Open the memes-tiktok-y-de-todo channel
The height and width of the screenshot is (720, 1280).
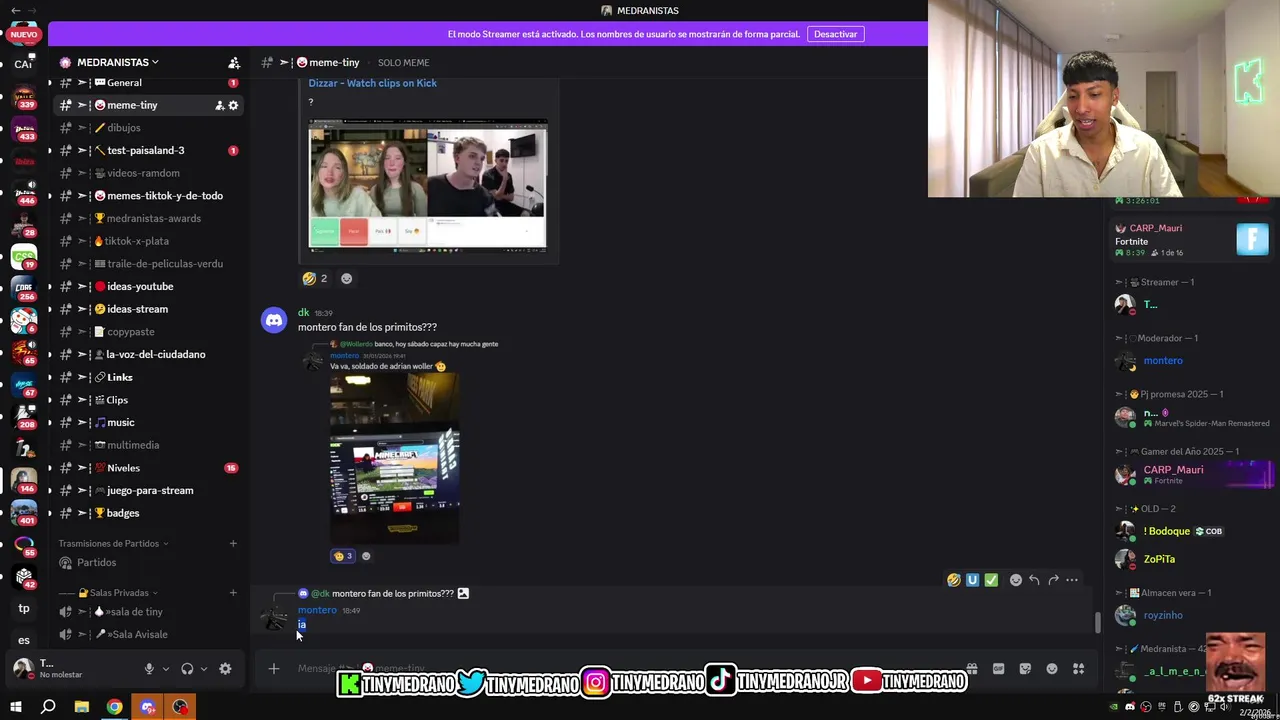click(149, 196)
